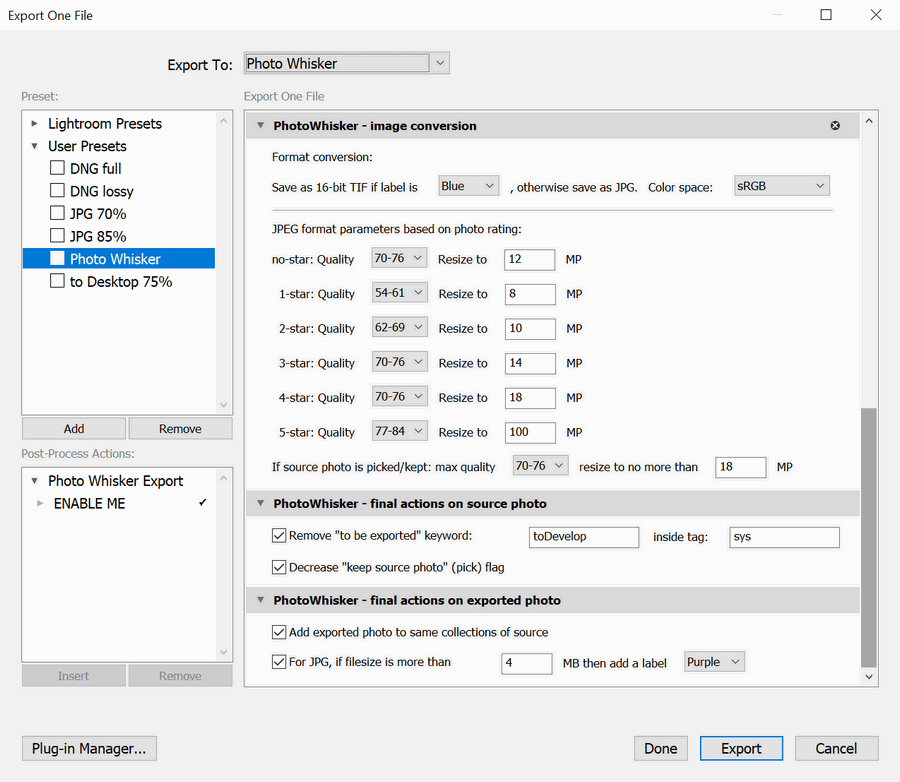Click the toDevelop keyword field
This screenshot has height=782, width=900.
tap(584, 537)
